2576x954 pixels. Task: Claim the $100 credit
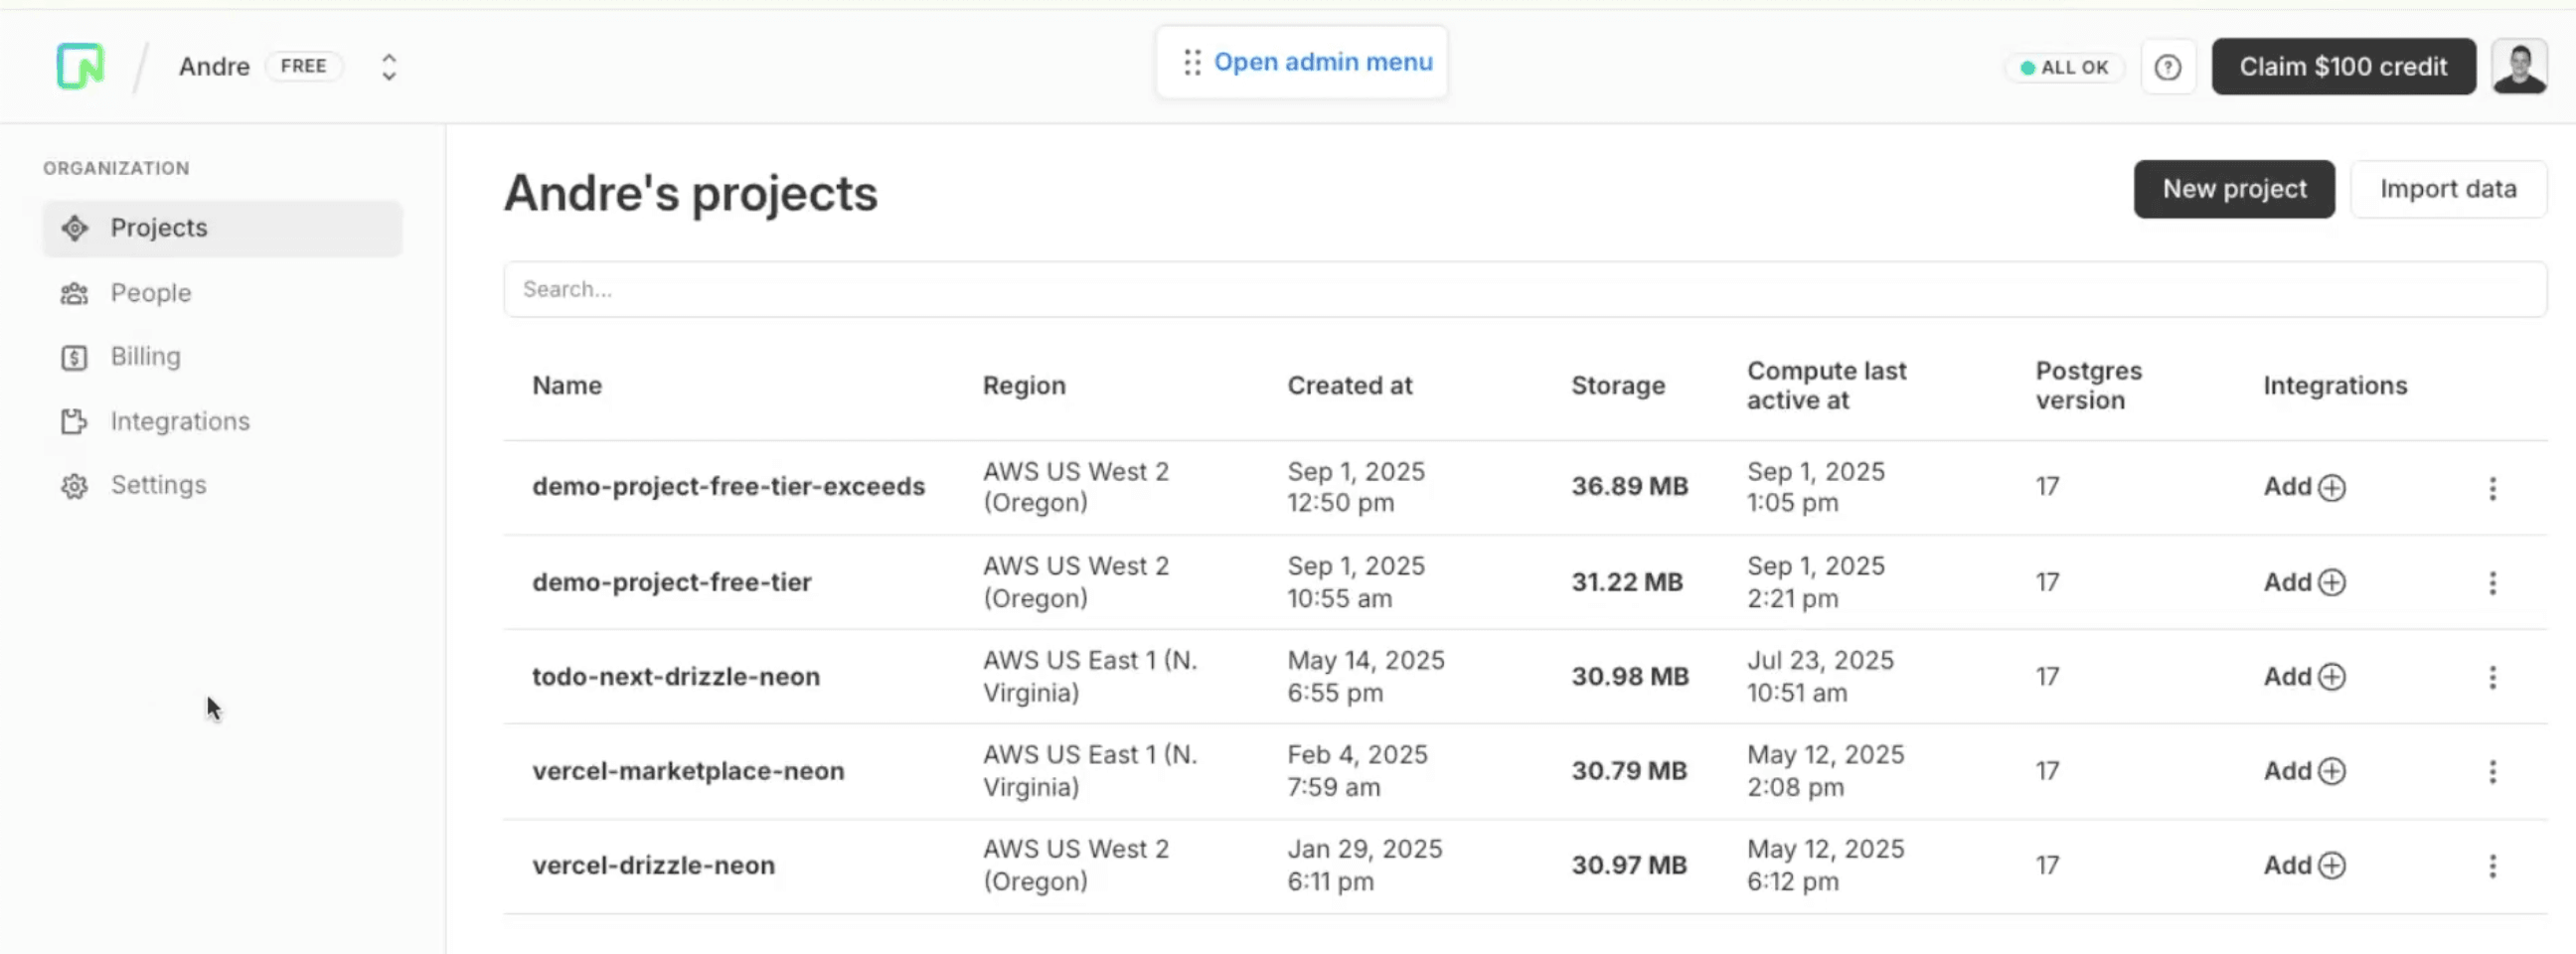[x=2342, y=67]
